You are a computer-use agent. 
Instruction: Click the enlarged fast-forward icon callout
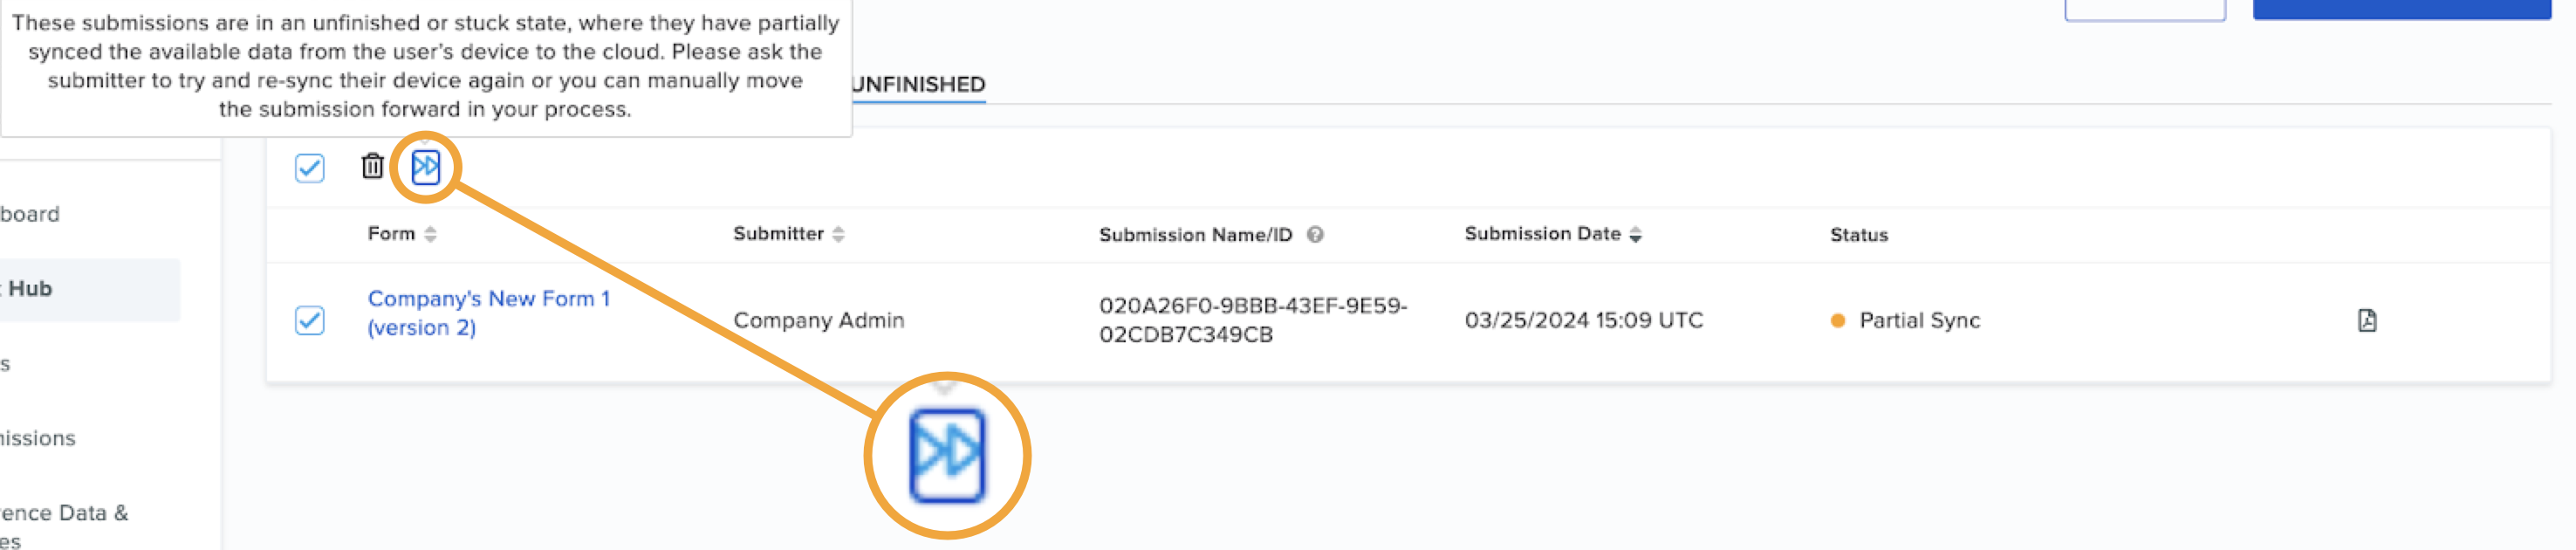pos(946,456)
